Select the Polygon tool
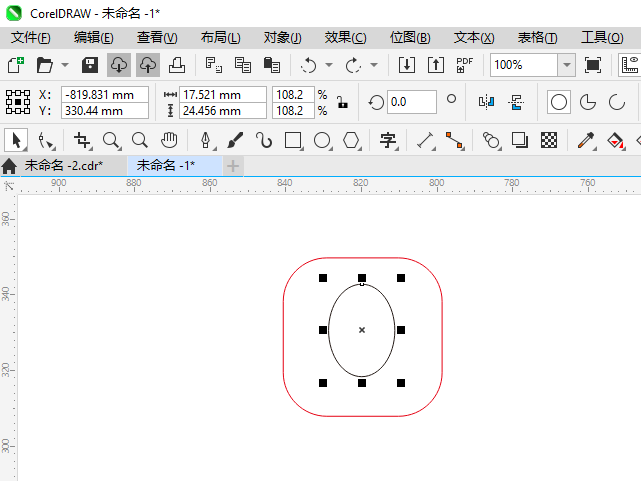Image resolution: width=641 pixels, height=481 pixels. click(x=351, y=140)
